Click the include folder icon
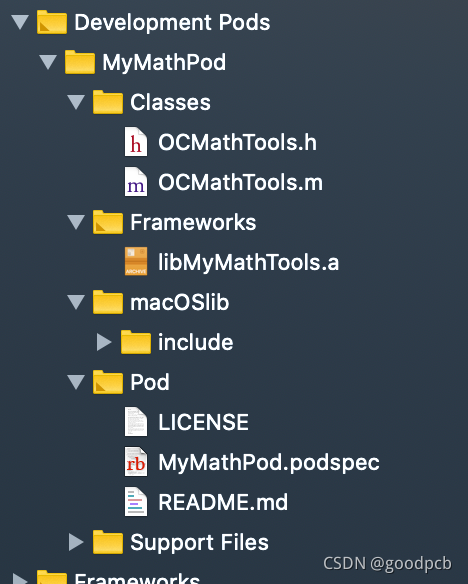 (136, 342)
